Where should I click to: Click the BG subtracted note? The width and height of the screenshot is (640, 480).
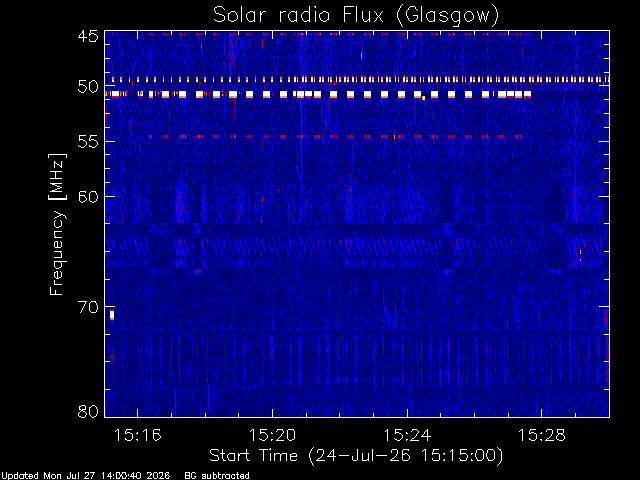tap(217, 476)
